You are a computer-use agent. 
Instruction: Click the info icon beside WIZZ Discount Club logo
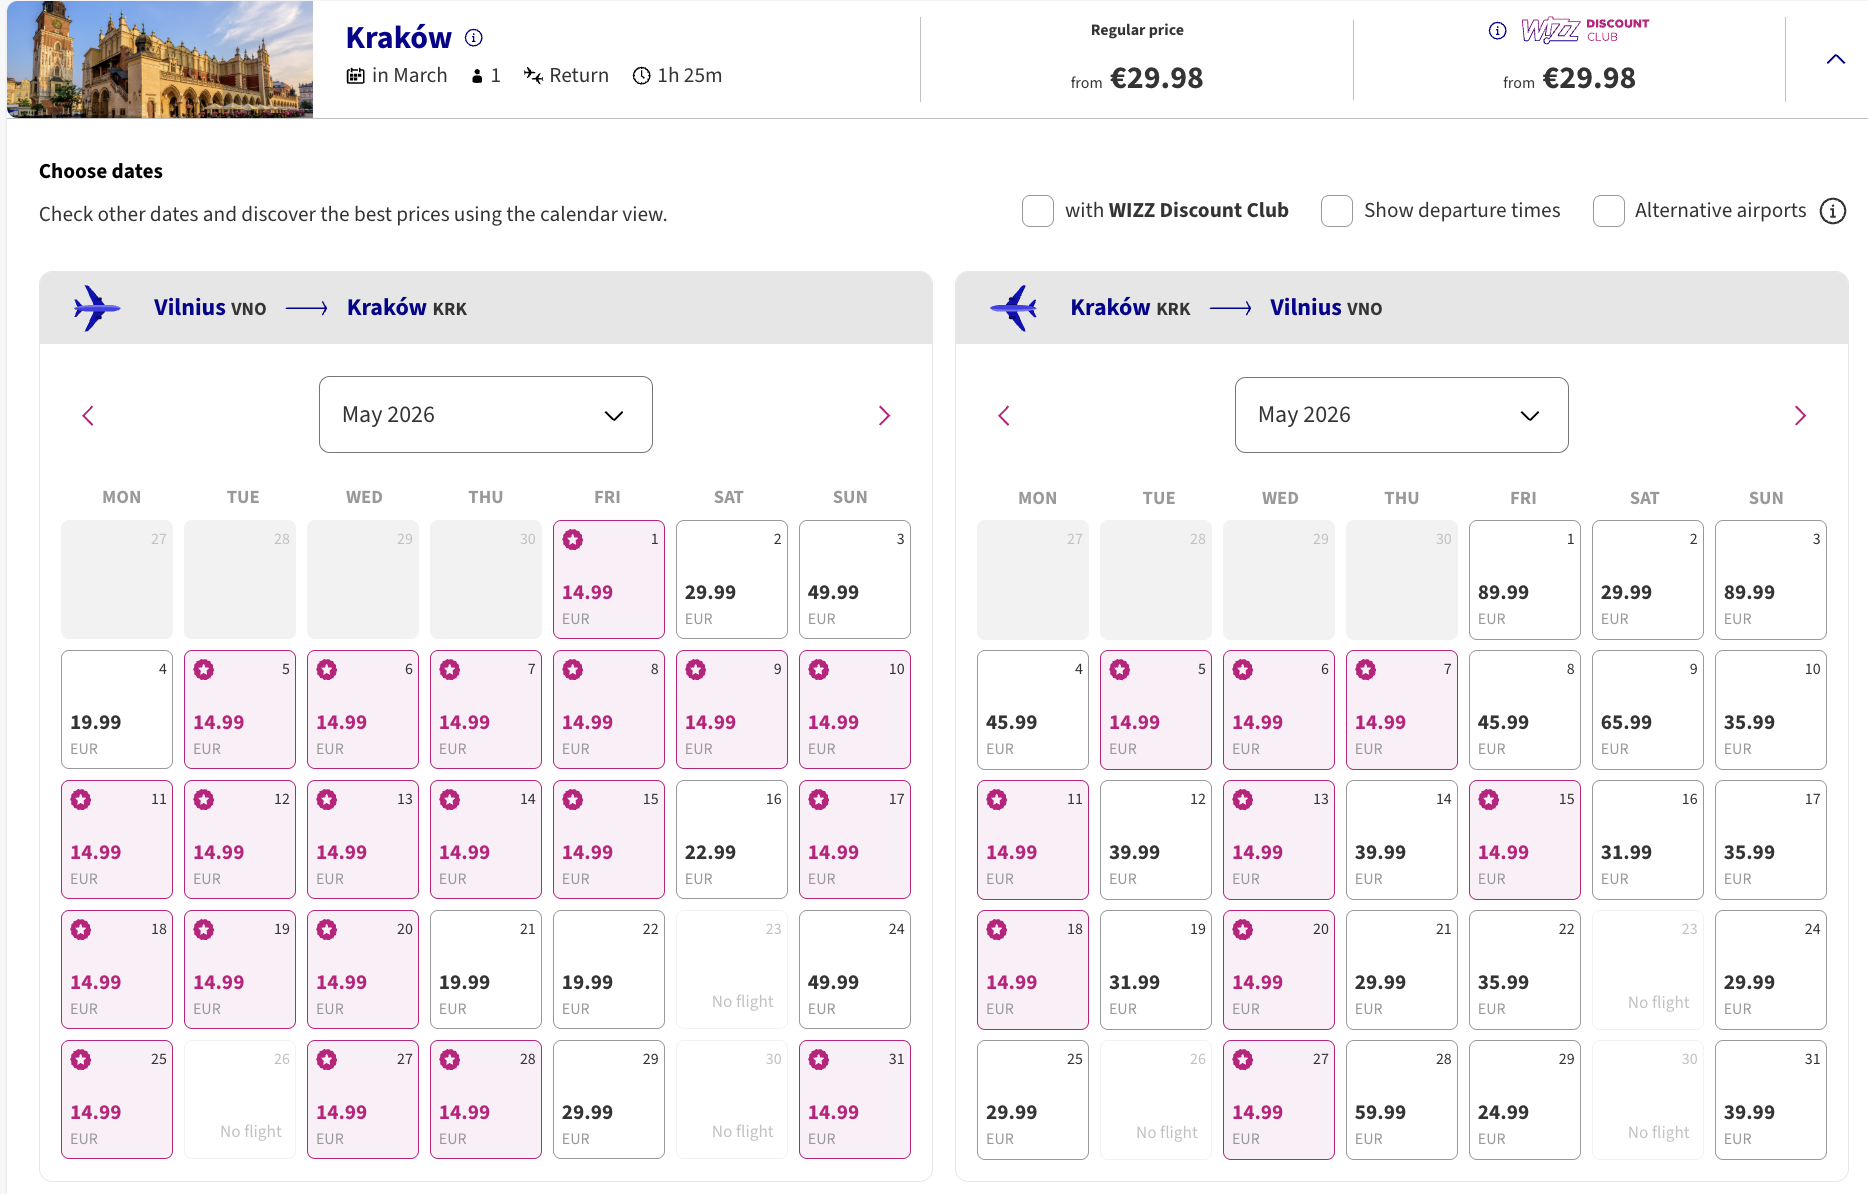coord(1497,30)
